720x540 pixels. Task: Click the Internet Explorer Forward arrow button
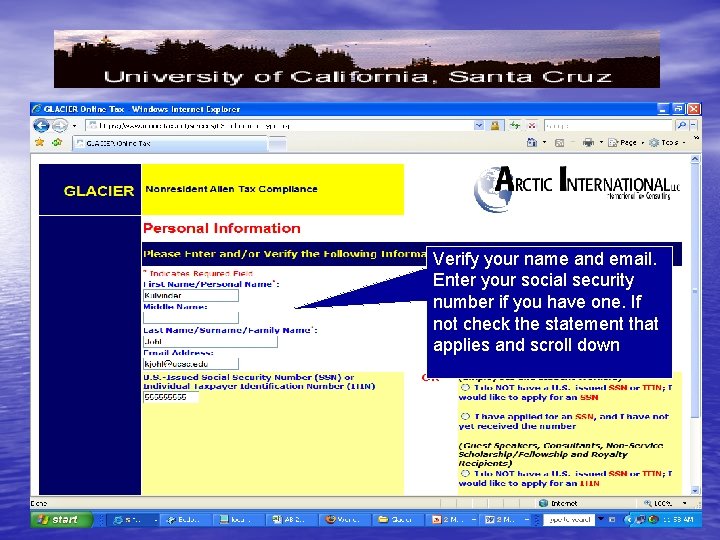click(x=60, y=125)
